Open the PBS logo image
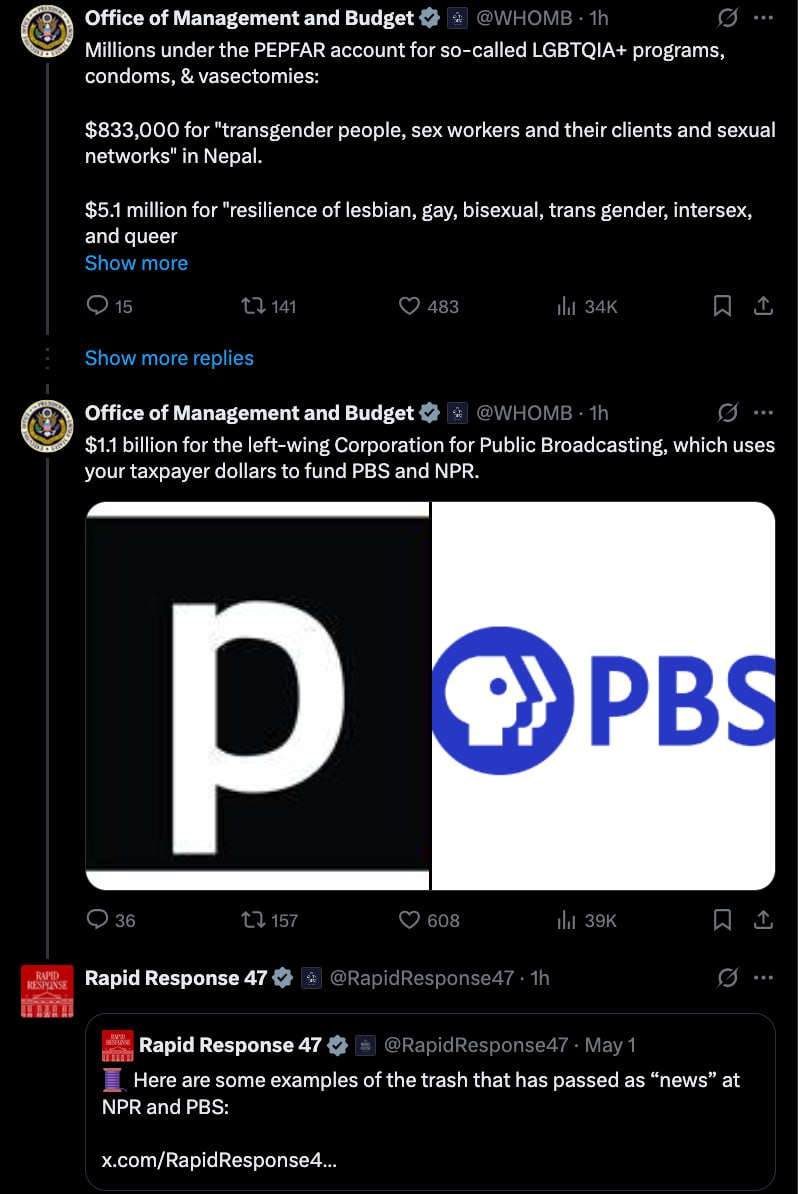Viewport: 798px width, 1194px height. pos(603,696)
